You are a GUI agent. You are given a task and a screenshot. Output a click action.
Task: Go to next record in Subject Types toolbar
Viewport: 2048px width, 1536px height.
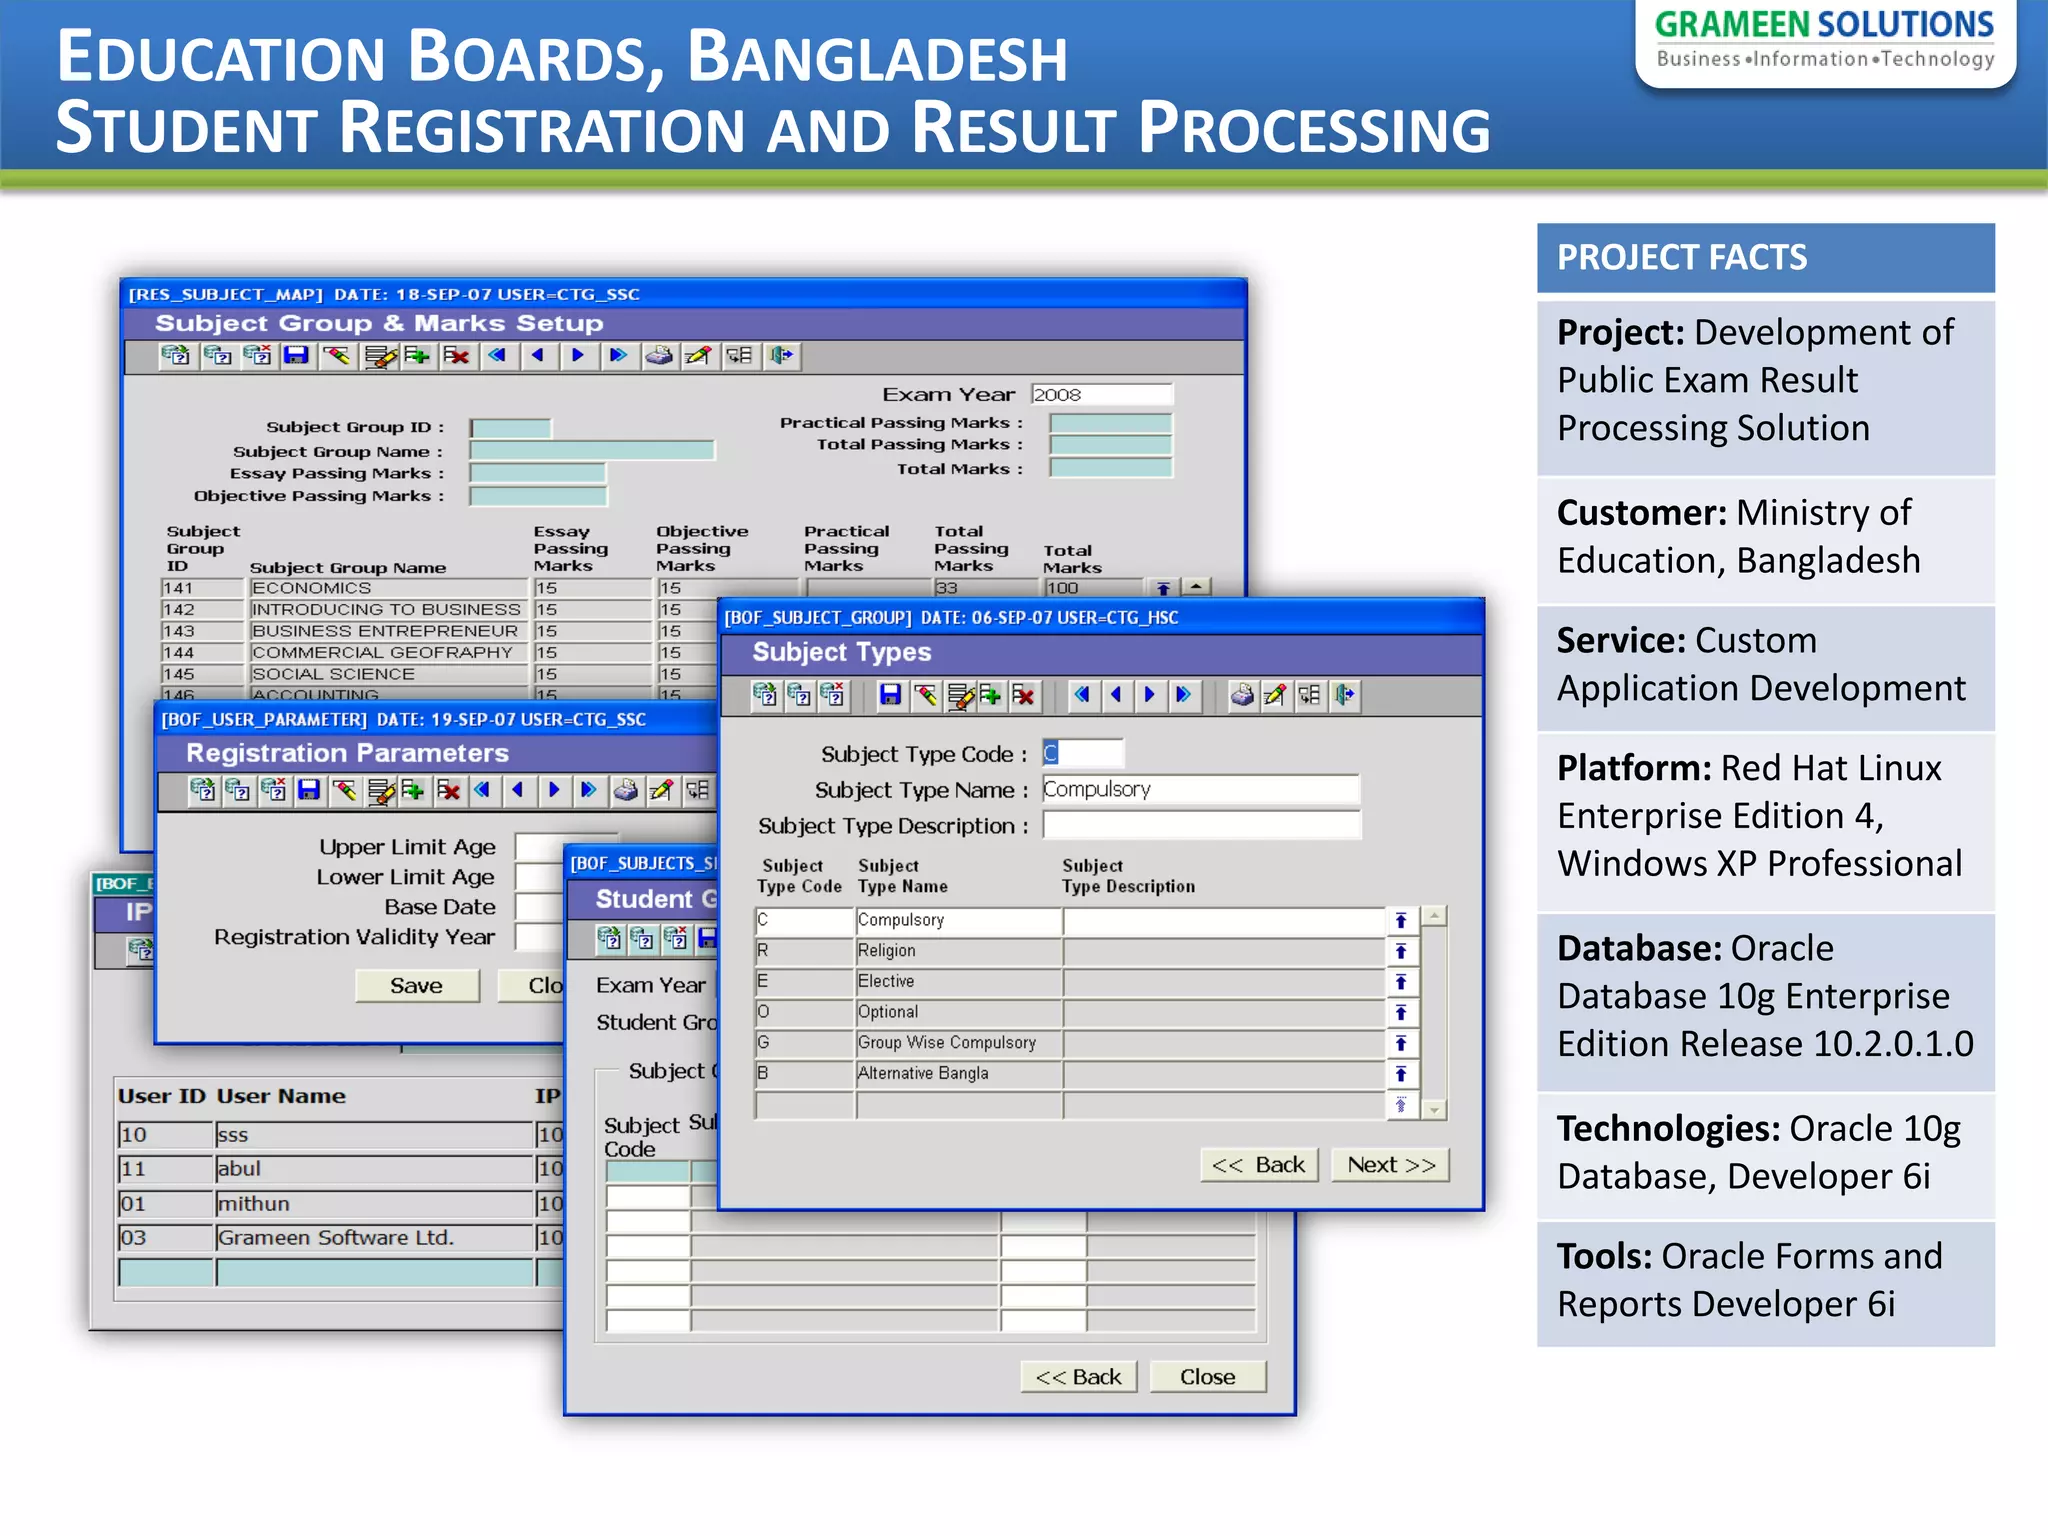point(1149,694)
